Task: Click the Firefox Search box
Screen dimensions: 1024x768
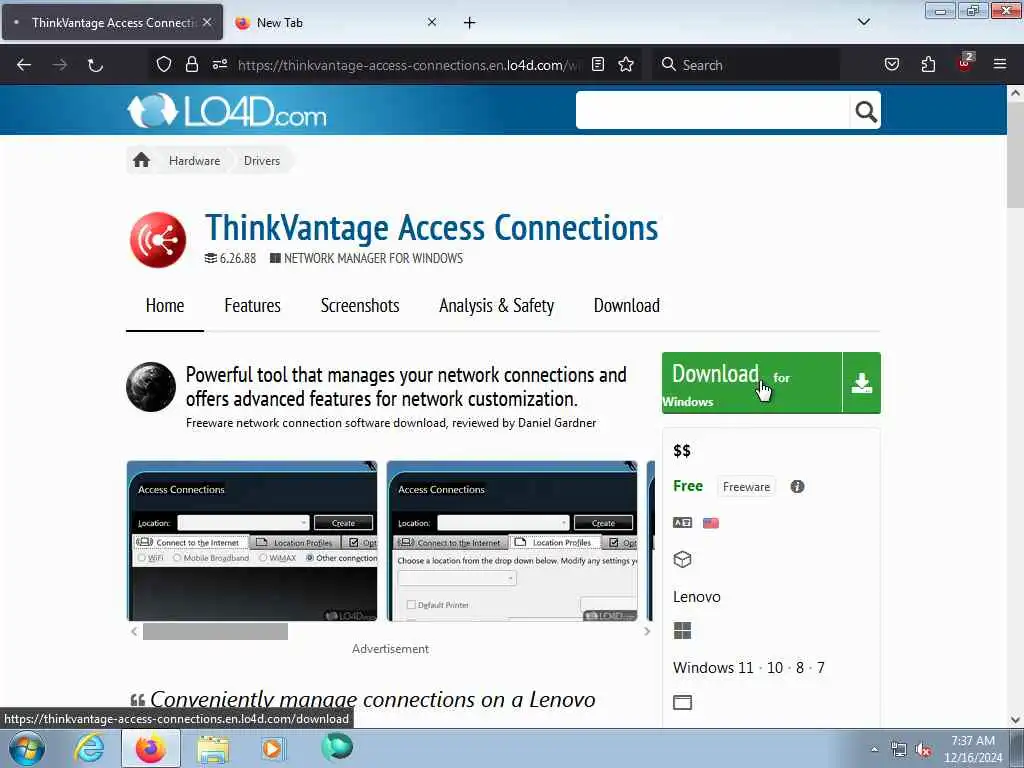Action: point(746,65)
